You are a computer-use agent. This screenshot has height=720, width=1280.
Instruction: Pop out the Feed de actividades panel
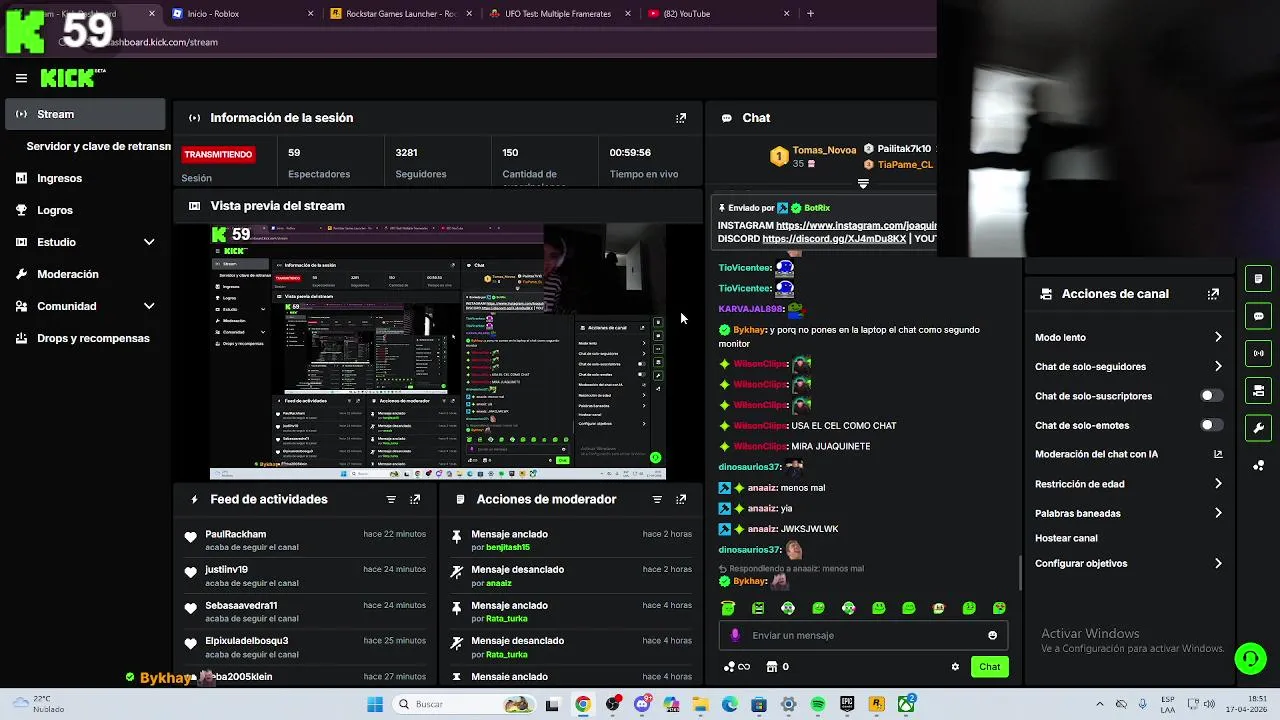click(x=415, y=499)
